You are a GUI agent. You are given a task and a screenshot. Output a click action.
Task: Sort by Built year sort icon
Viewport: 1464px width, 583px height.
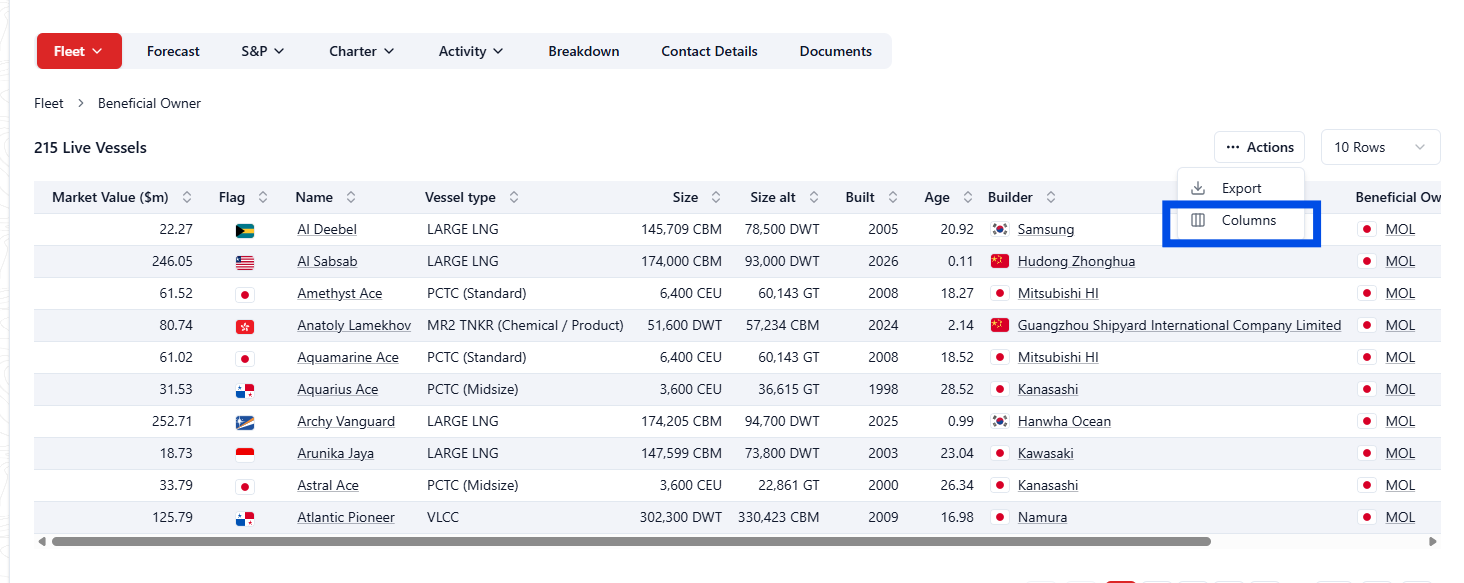[893, 197]
